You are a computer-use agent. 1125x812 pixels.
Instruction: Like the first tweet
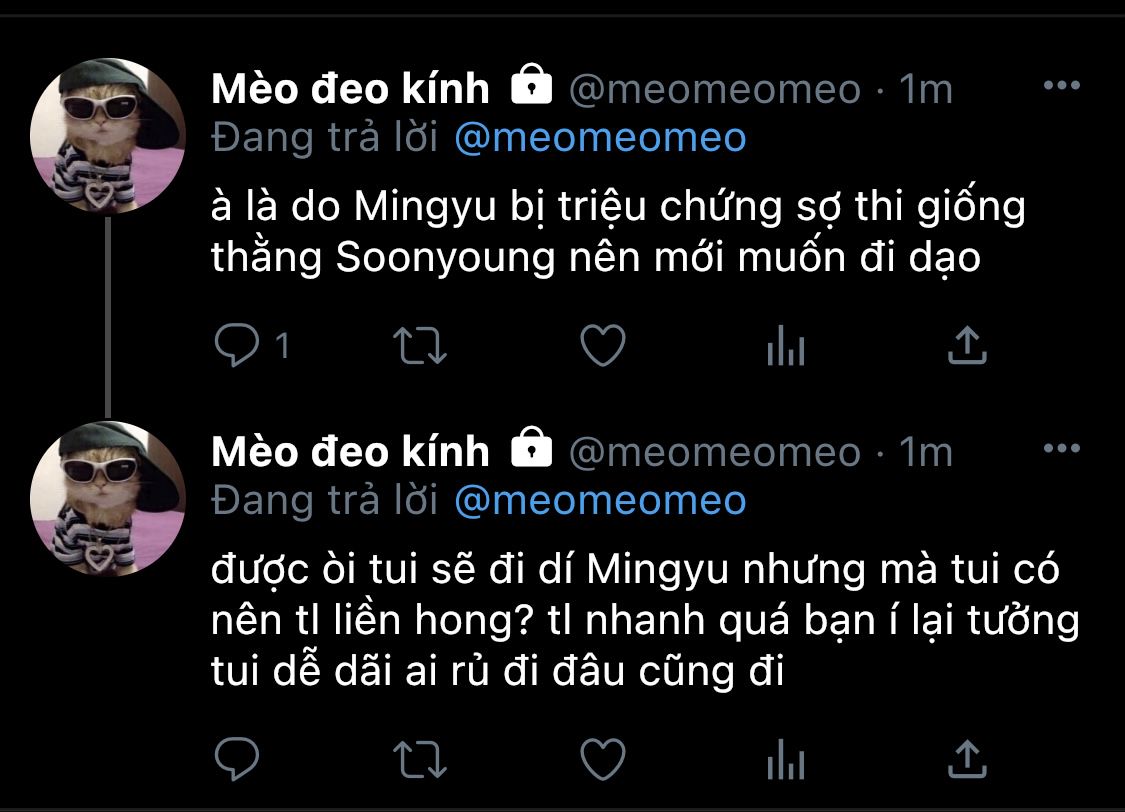pyautogui.click(x=603, y=345)
